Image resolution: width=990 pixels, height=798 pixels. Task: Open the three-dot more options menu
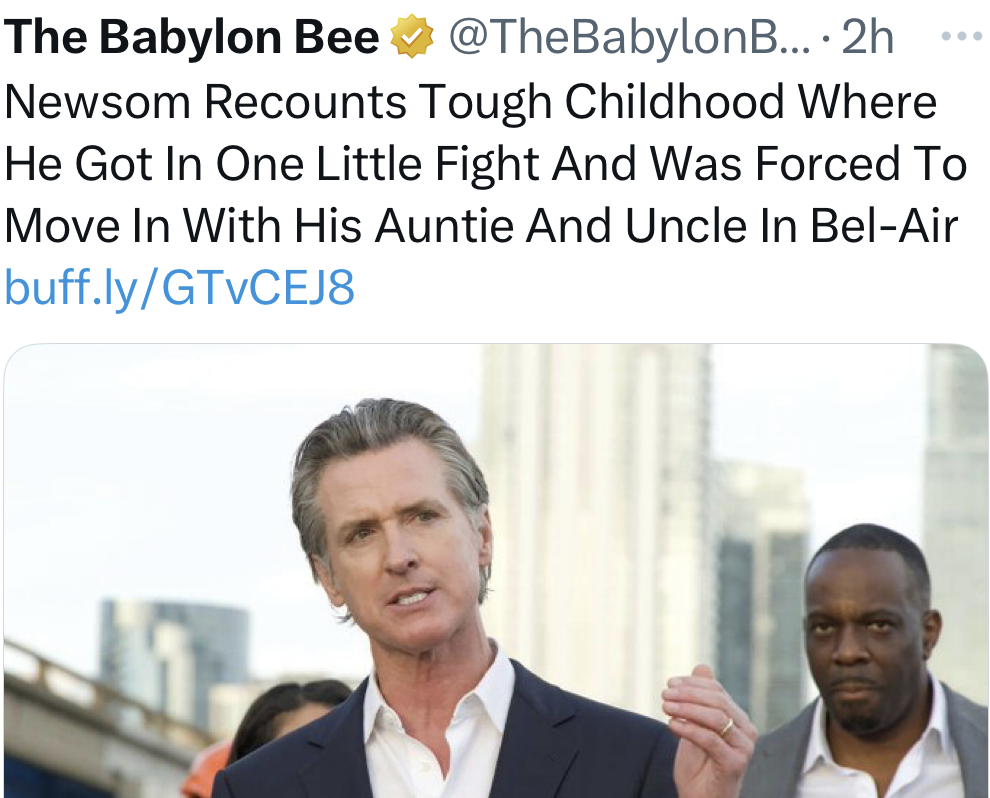pyautogui.click(x=960, y=37)
